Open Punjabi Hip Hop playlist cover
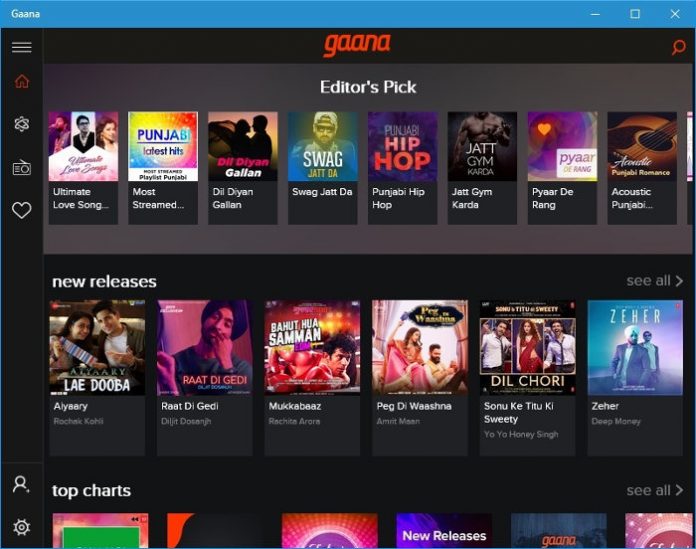This screenshot has height=549, width=696. [403, 146]
